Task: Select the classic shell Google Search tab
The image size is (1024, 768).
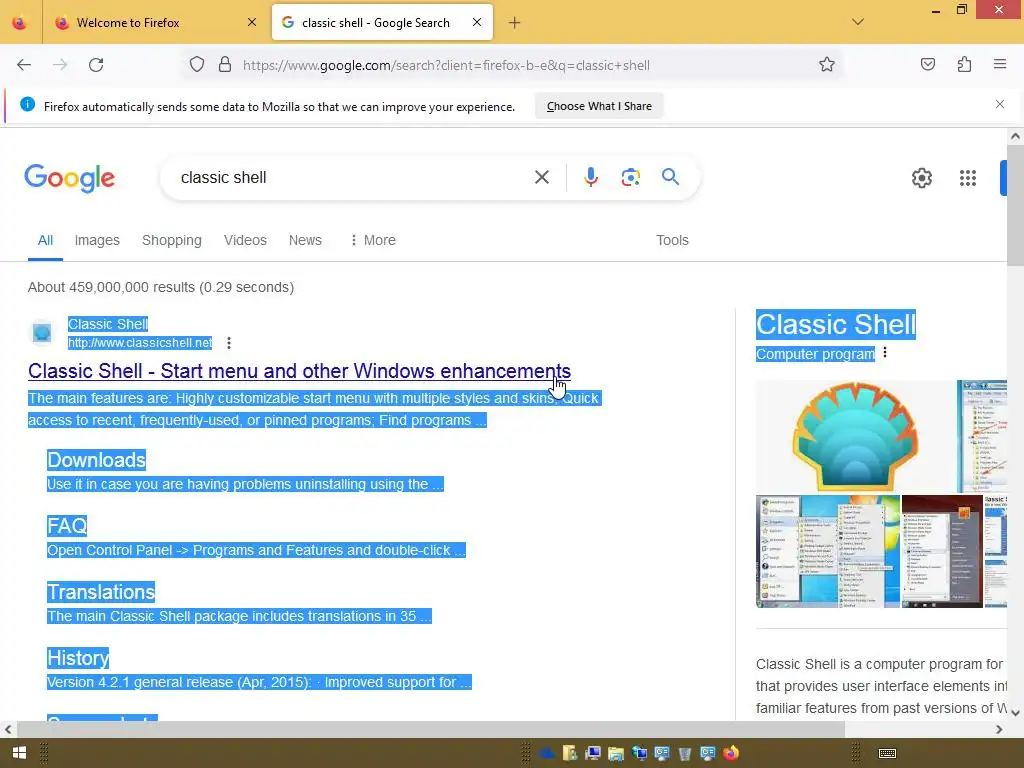Action: pyautogui.click(x=382, y=22)
